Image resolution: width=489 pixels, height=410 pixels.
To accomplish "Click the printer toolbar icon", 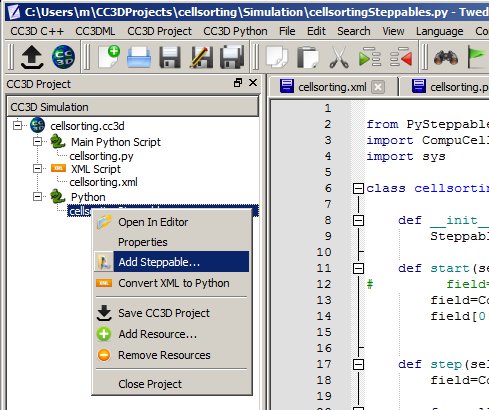I will click(139, 57).
